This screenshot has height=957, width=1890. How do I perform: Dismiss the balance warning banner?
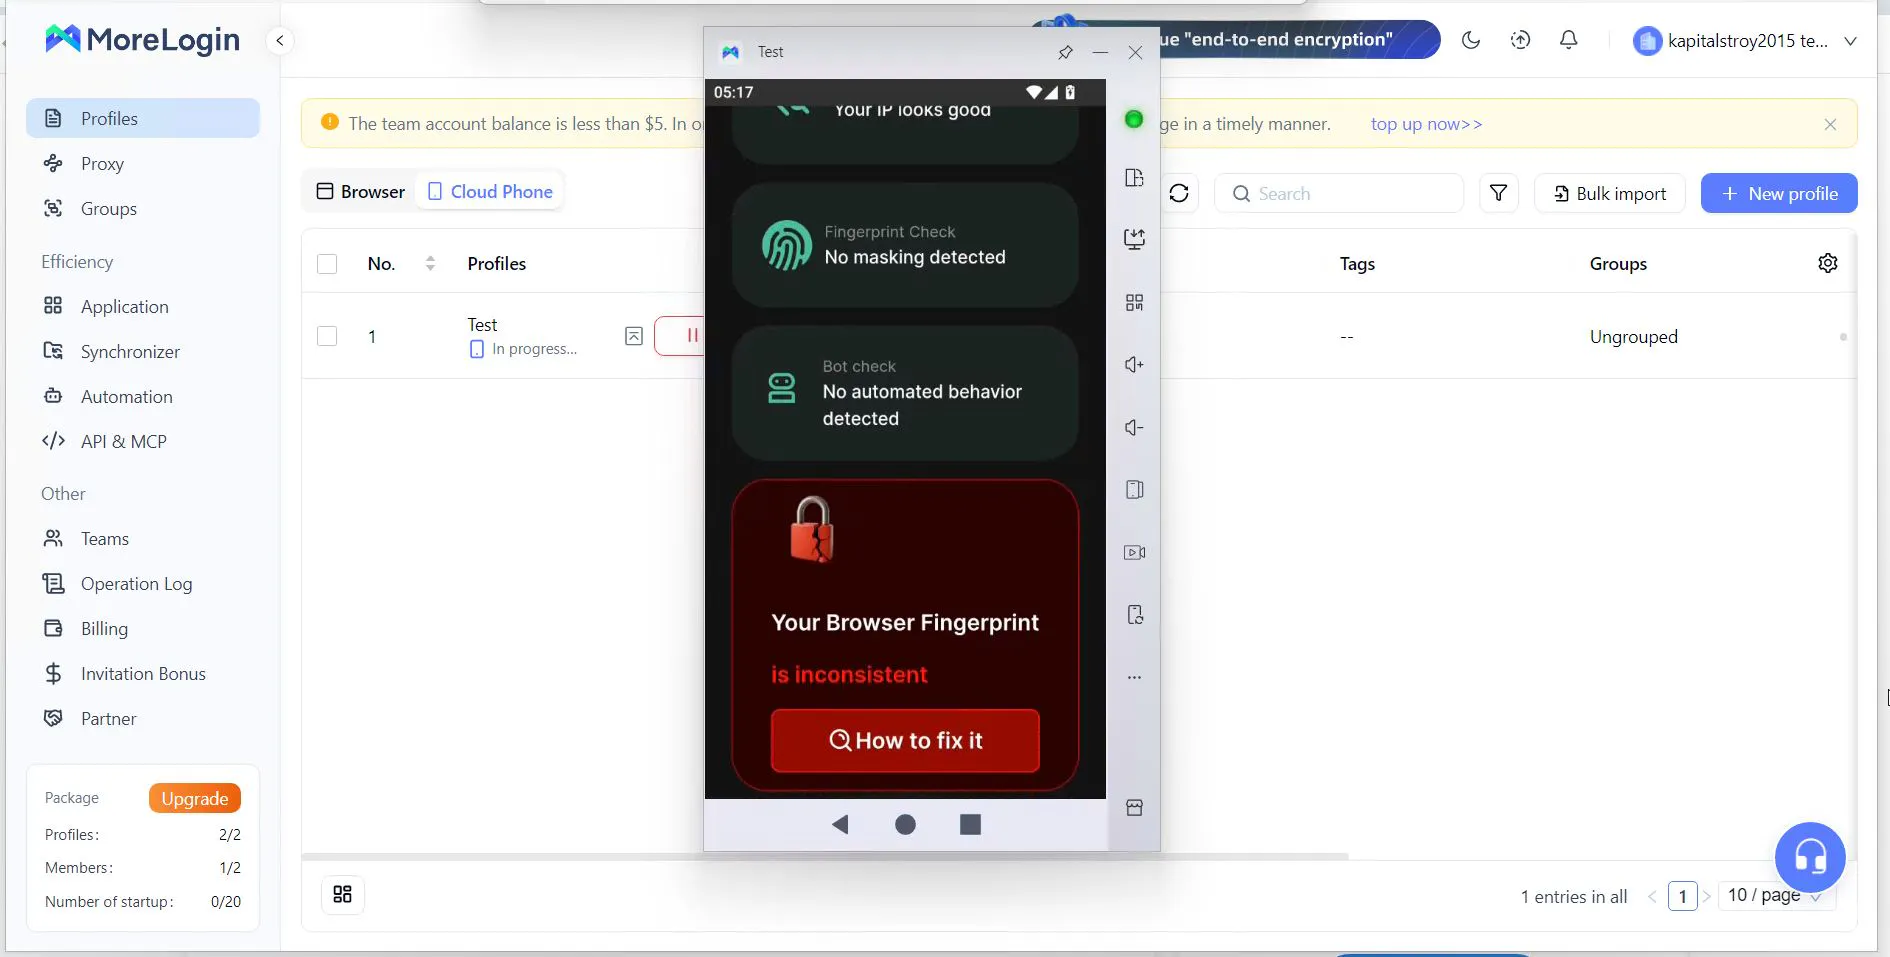coord(1830,124)
